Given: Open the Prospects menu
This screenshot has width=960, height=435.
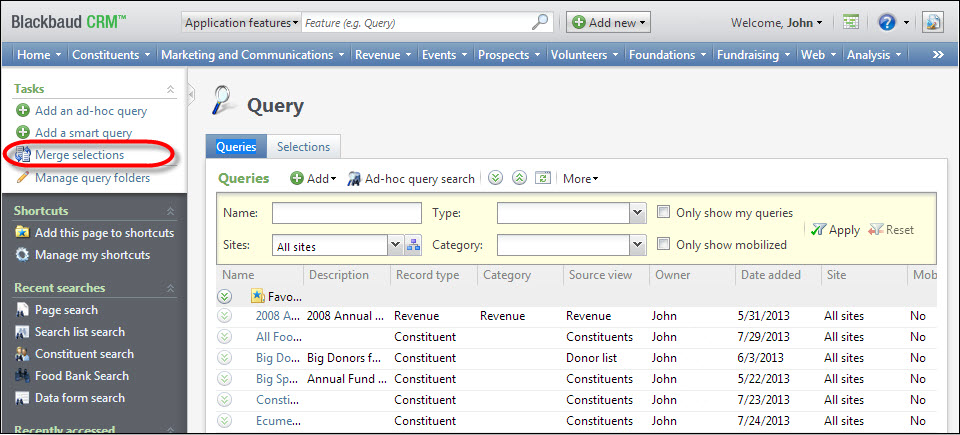Looking at the screenshot, I should point(508,55).
